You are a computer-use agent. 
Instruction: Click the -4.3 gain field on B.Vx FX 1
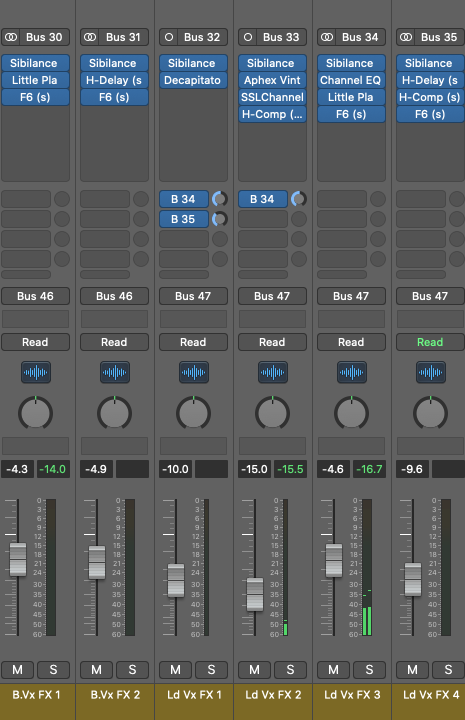click(17, 469)
